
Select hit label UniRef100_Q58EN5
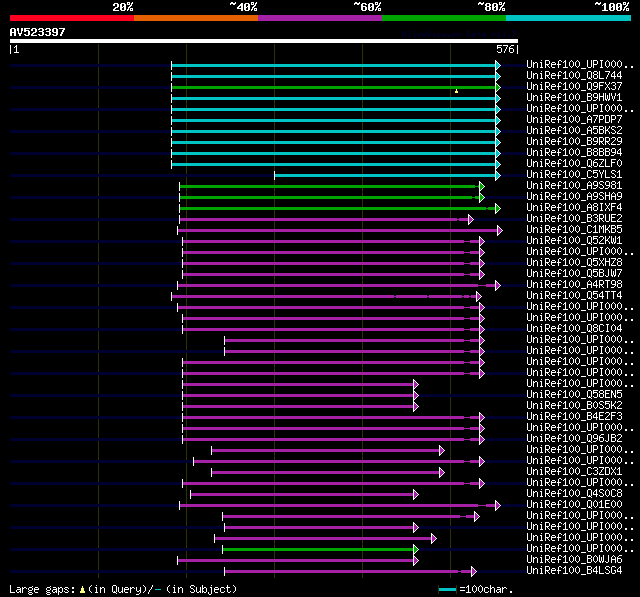click(574, 395)
